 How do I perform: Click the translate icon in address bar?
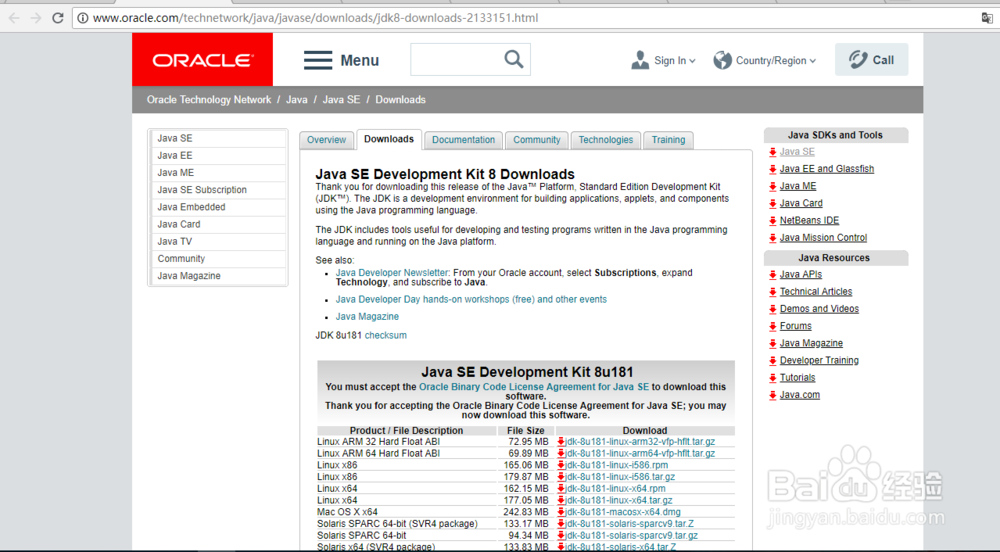(987, 18)
